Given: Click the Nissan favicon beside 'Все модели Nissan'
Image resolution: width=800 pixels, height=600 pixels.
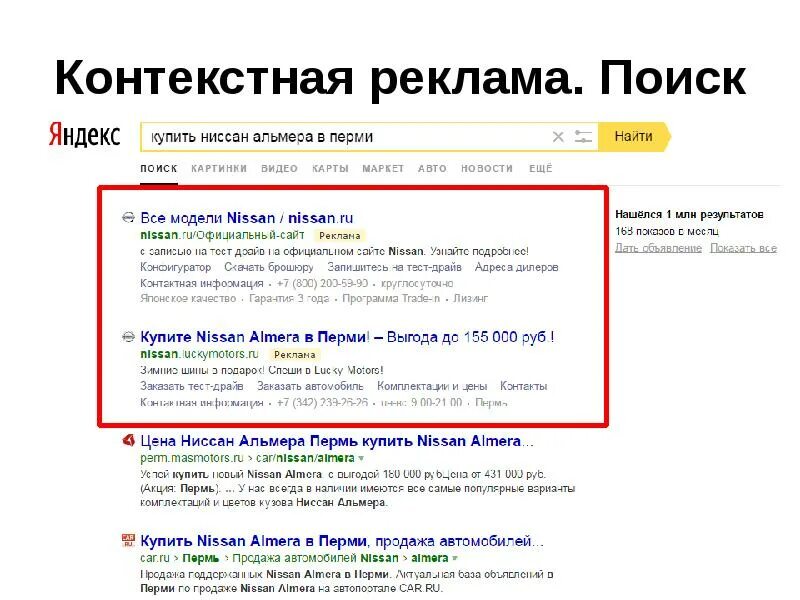Looking at the screenshot, I should pyautogui.click(x=128, y=218).
